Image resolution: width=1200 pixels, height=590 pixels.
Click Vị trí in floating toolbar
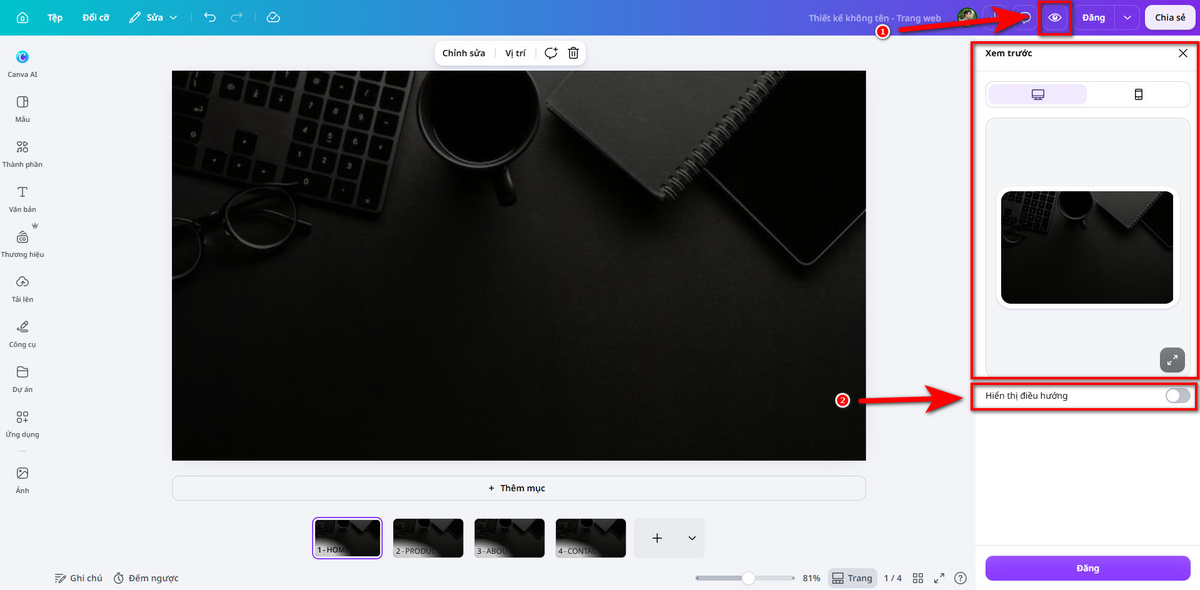(x=515, y=53)
